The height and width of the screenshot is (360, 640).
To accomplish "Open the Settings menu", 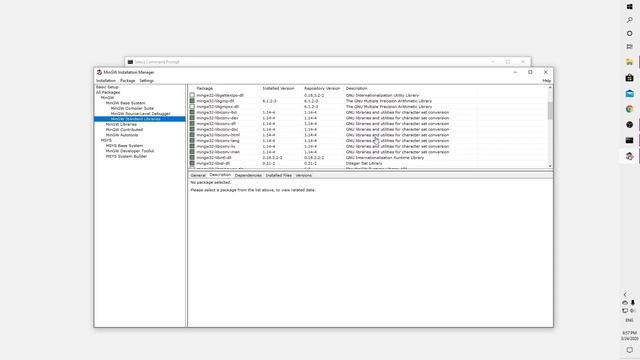I will 147,81.
